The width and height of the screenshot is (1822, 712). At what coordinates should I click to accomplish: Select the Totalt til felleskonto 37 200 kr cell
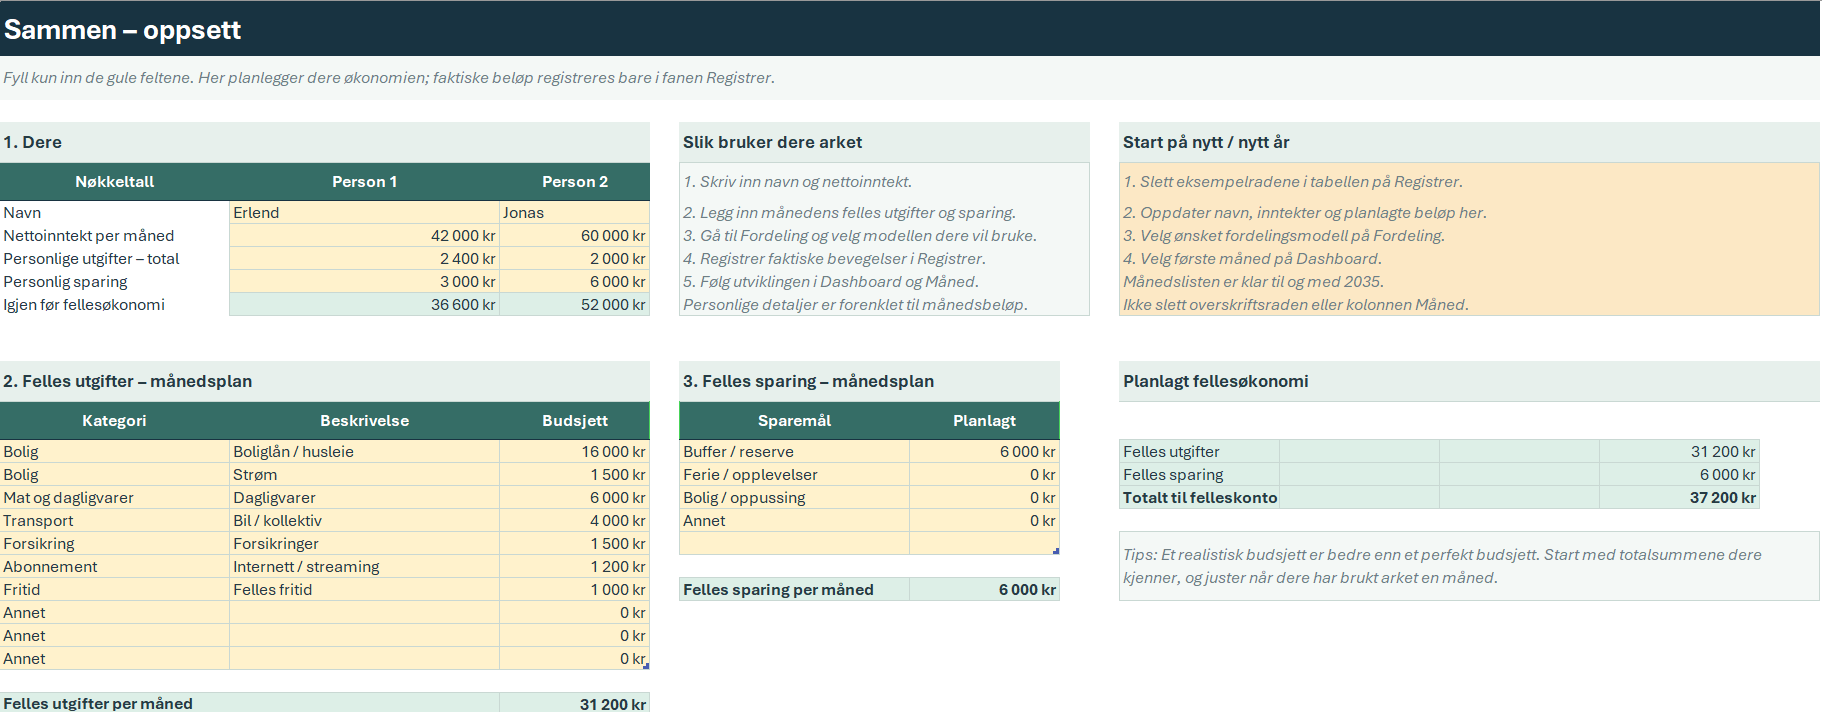click(x=1679, y=497)
